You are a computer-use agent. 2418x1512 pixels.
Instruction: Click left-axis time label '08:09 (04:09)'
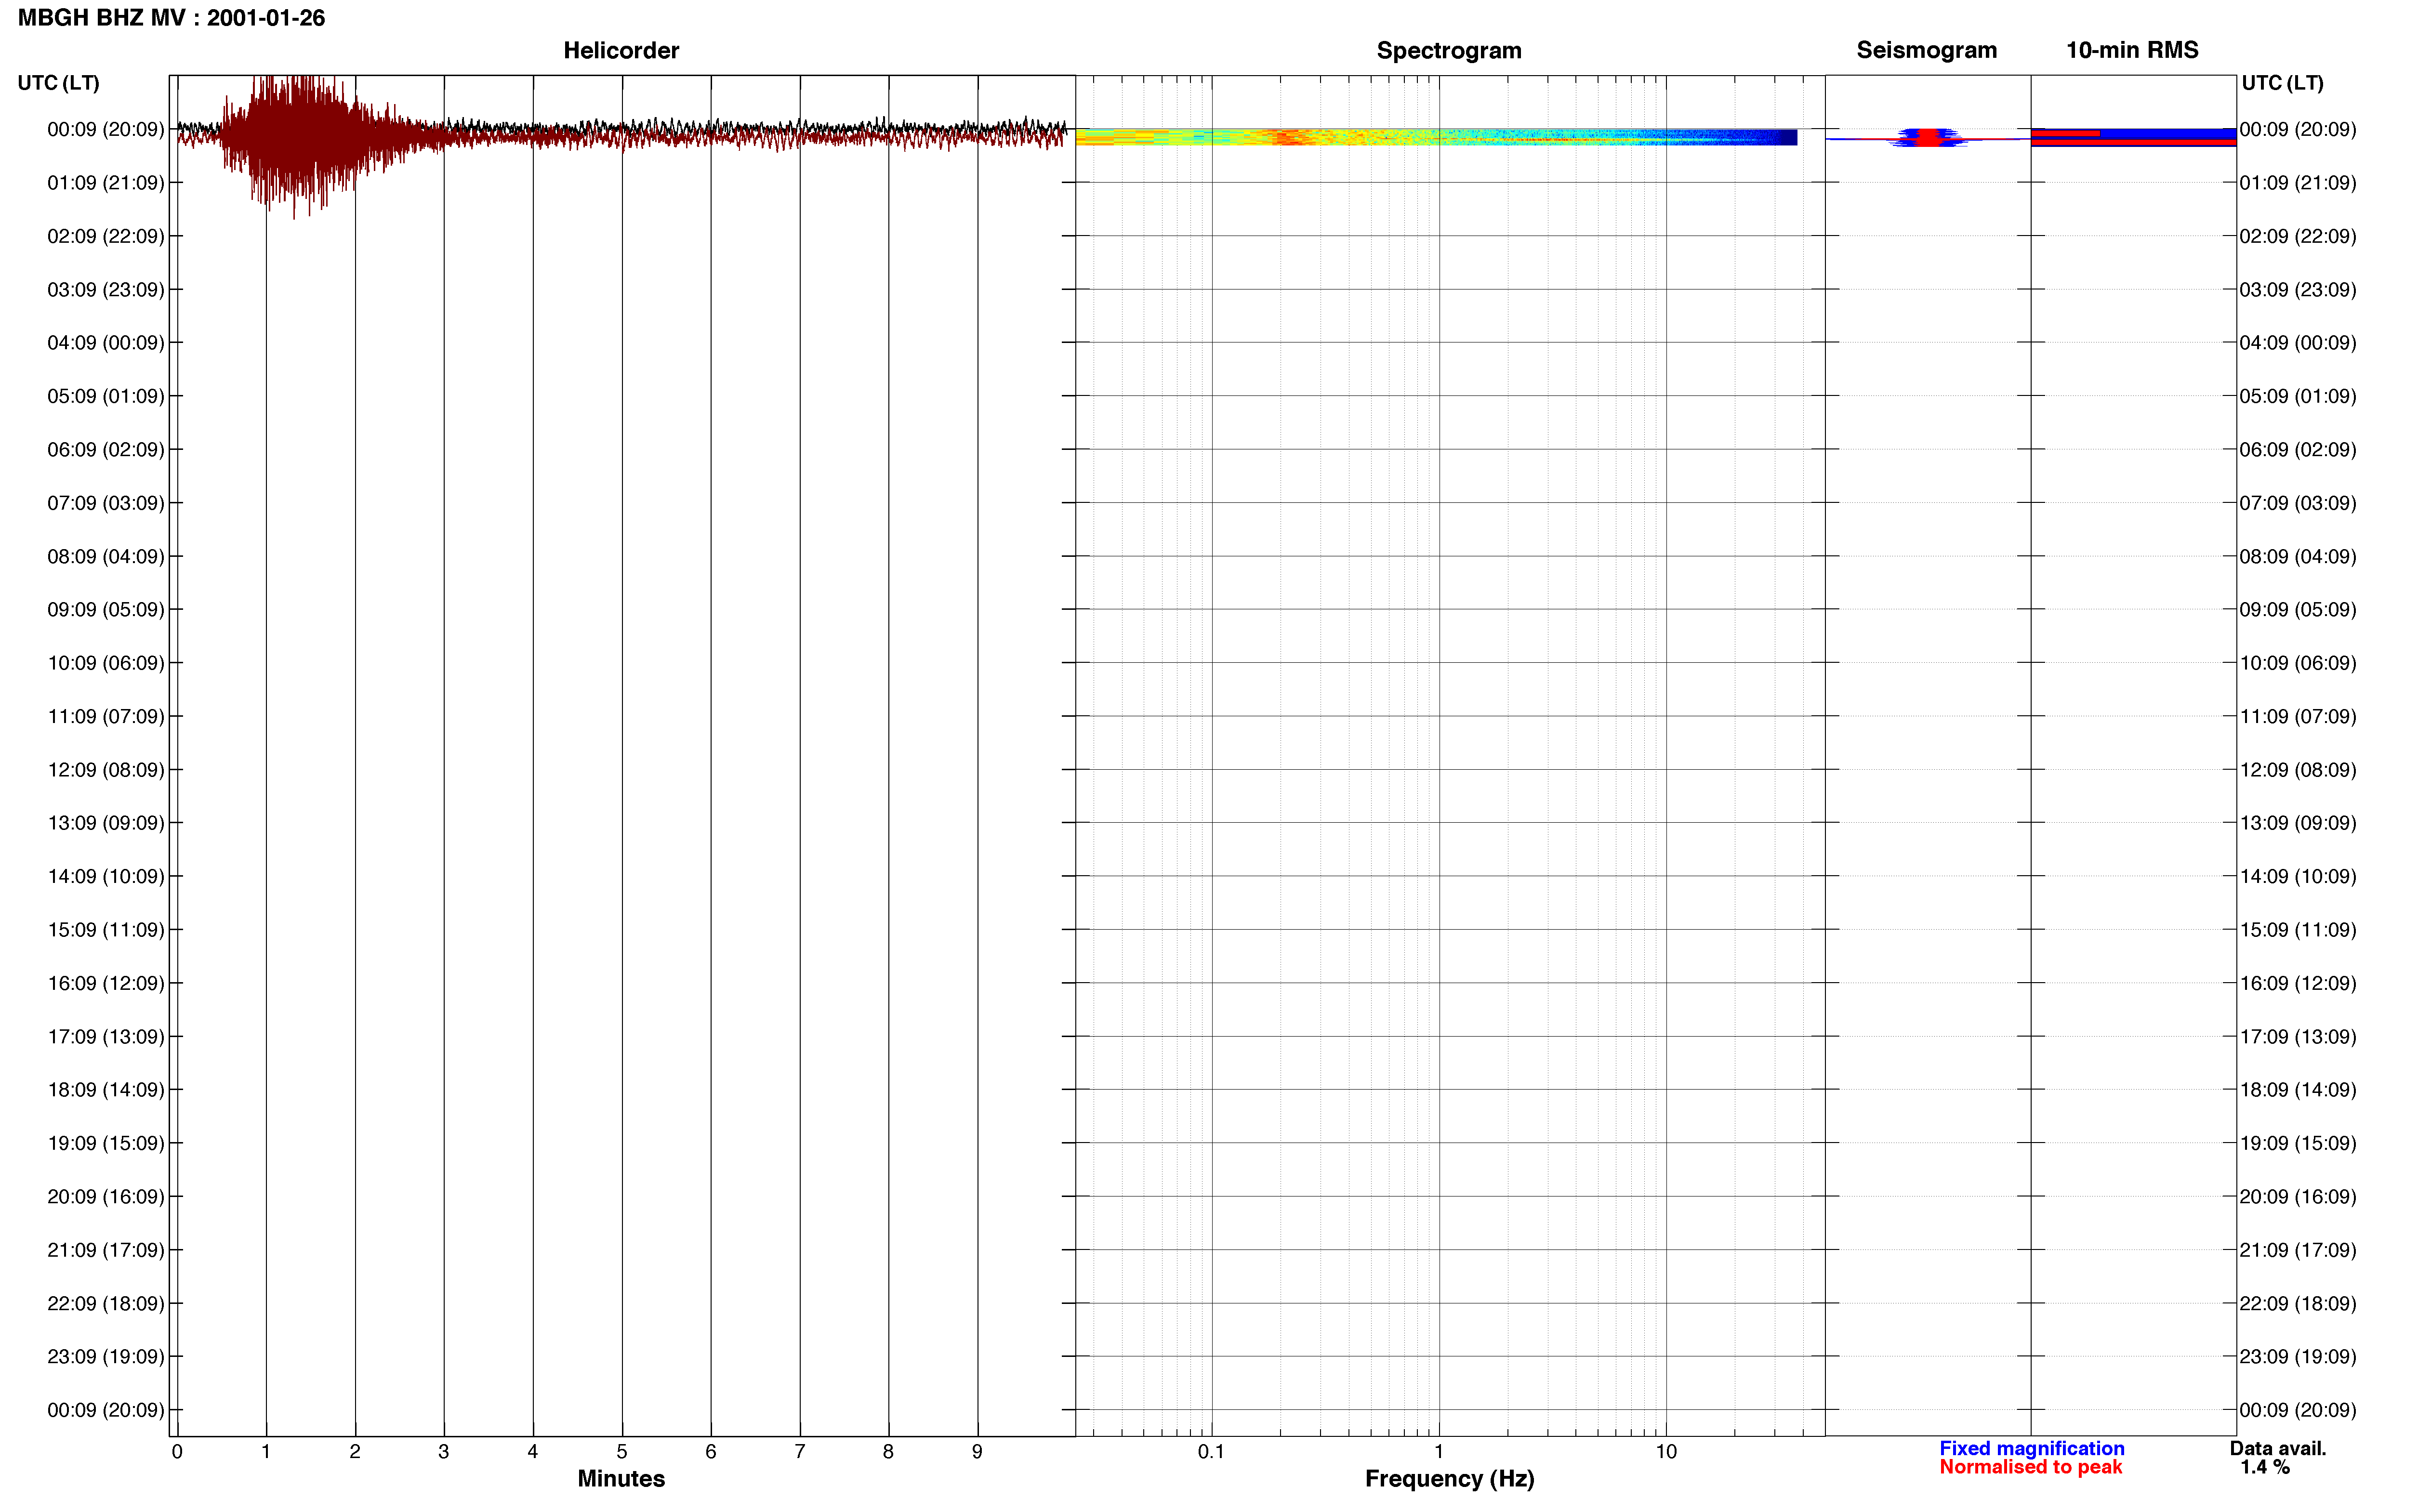point(106,556)
